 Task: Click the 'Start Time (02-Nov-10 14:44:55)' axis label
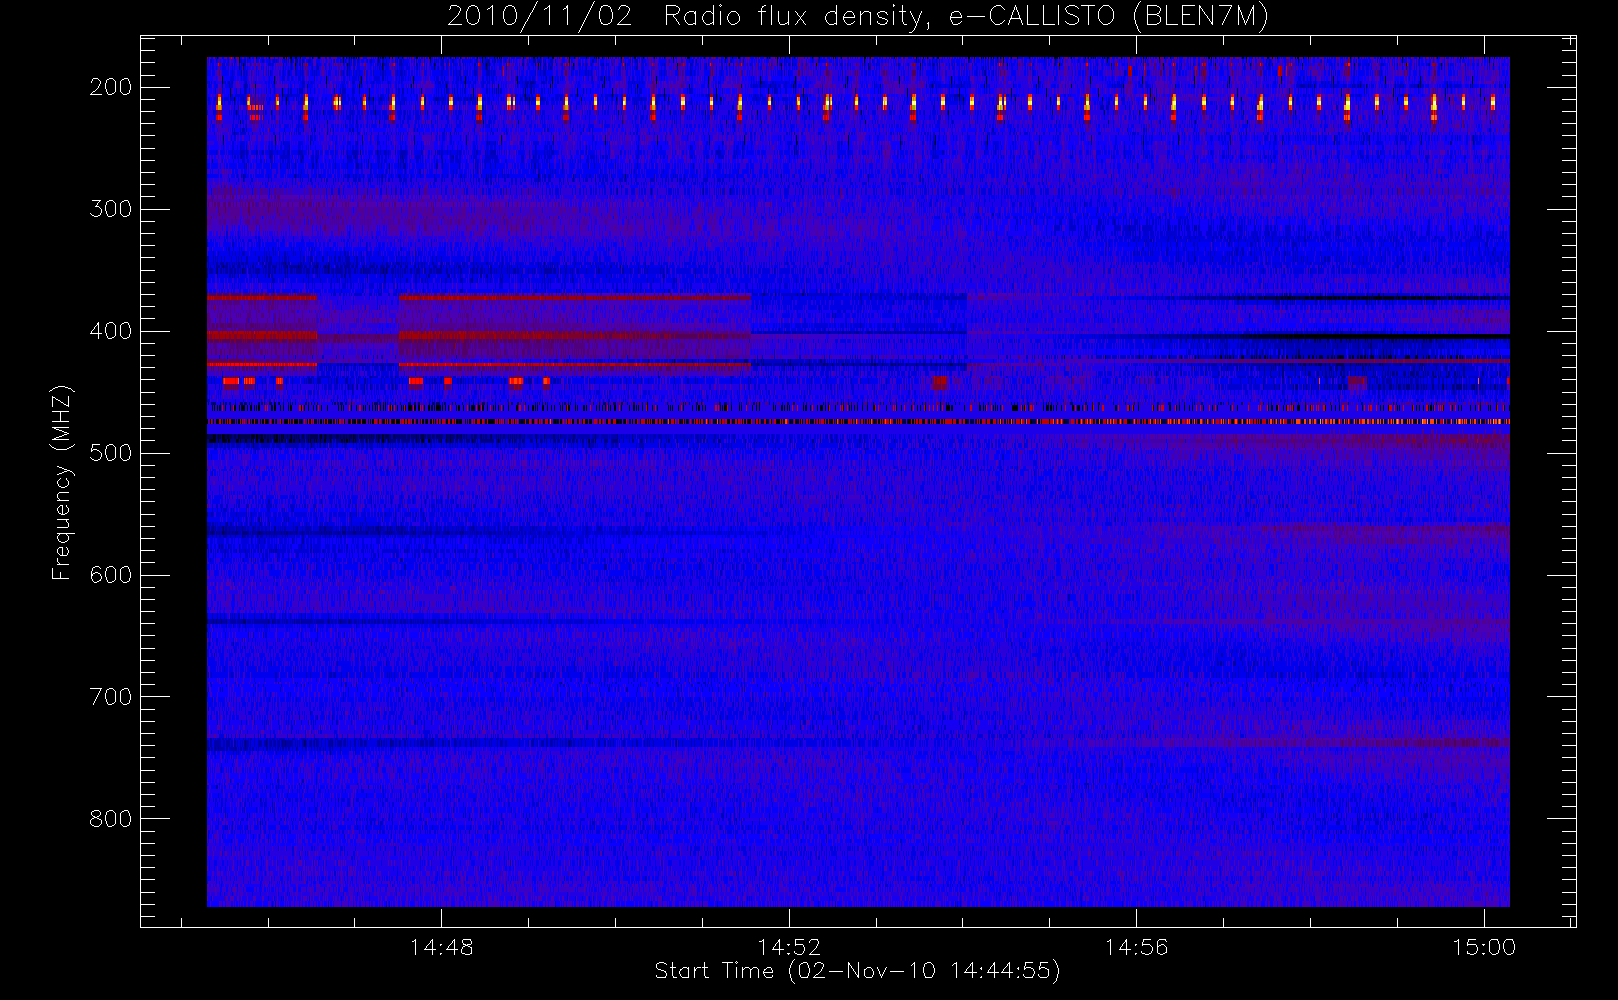[x=857, y=971]
